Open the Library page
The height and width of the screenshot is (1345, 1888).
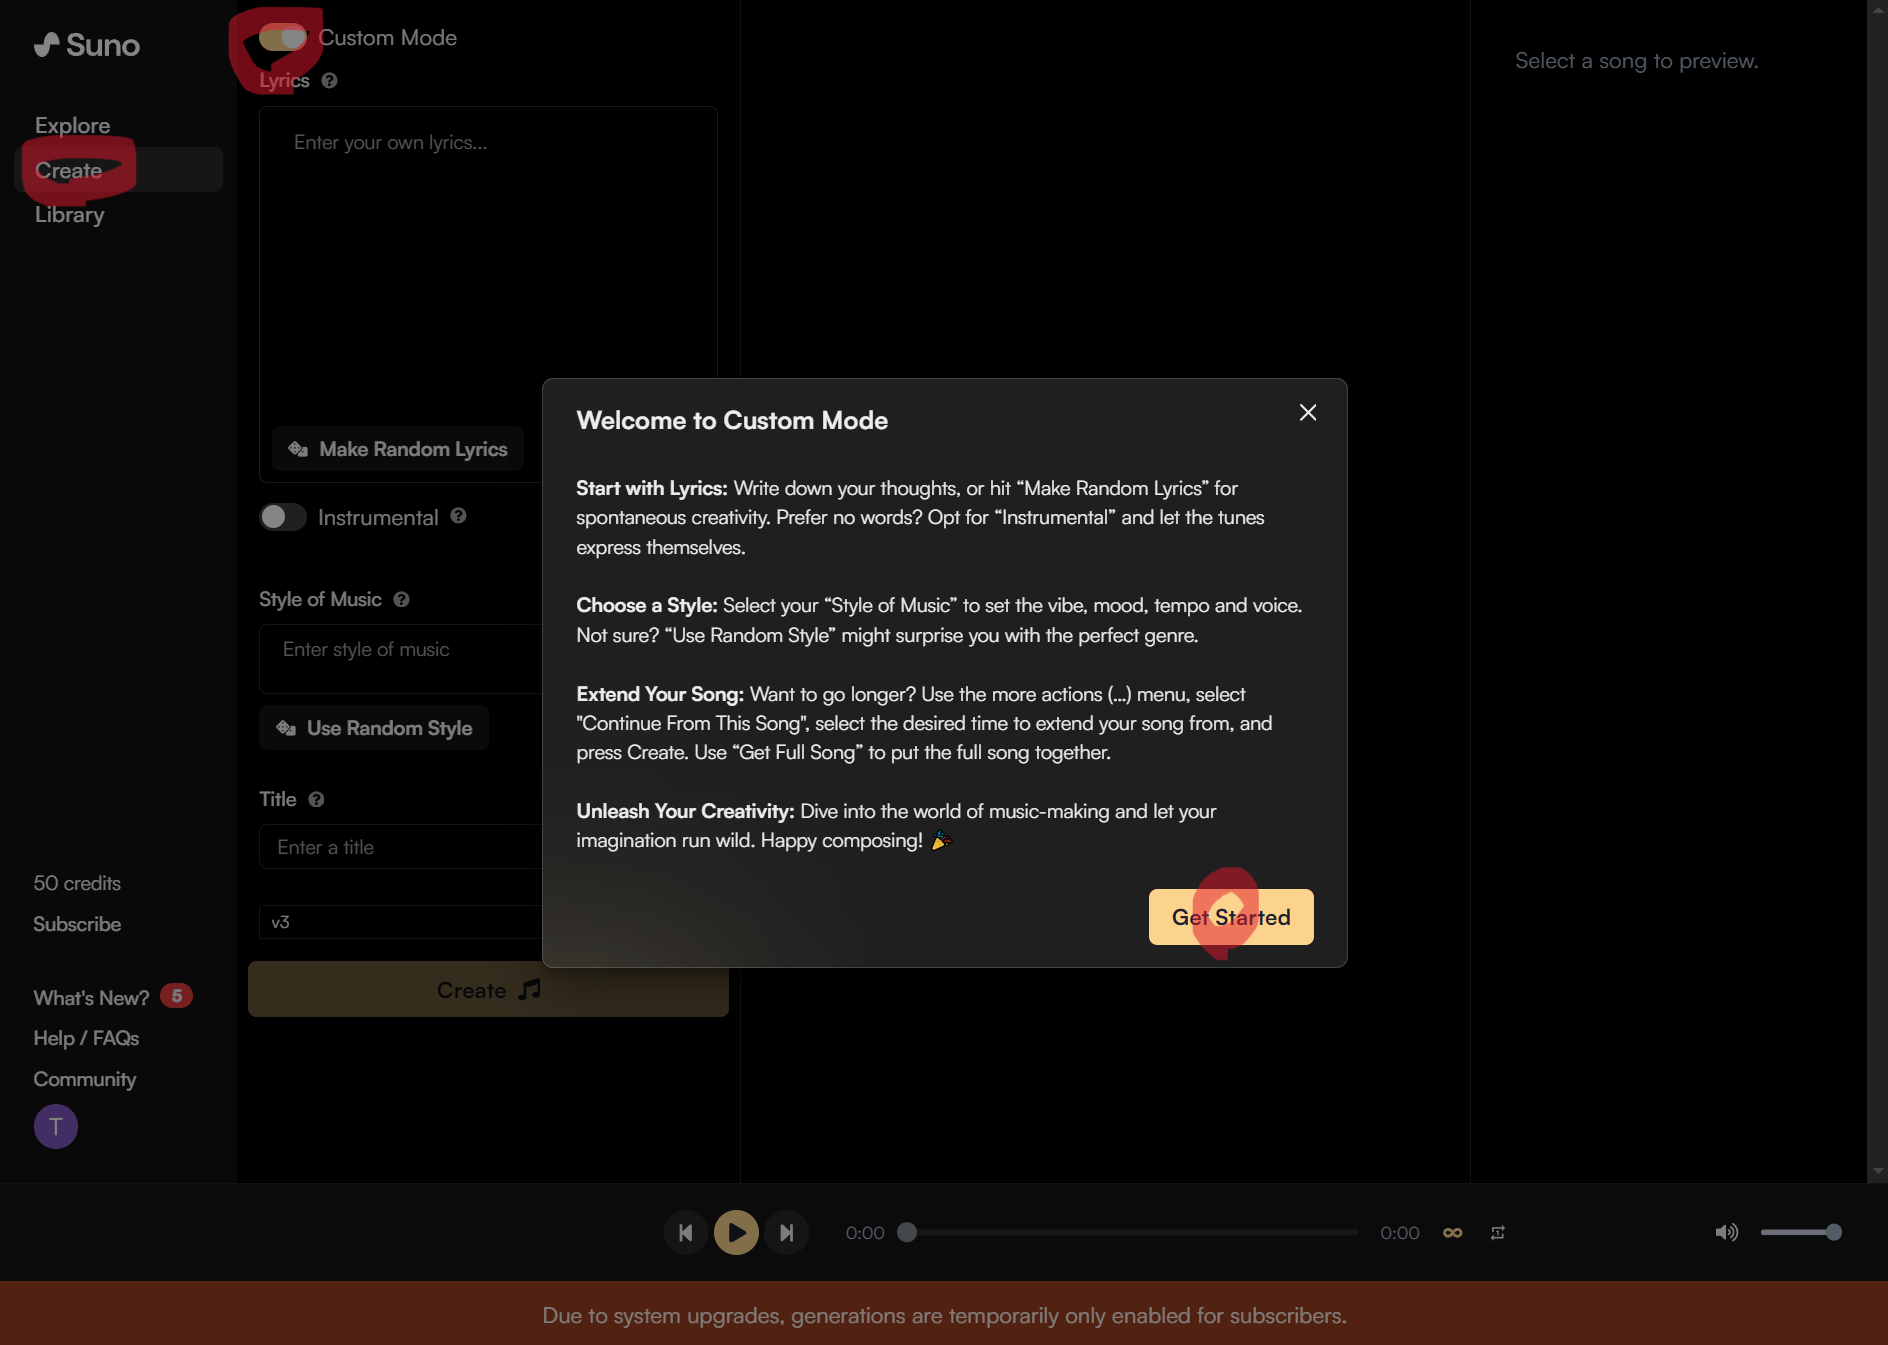coord(69,214)
